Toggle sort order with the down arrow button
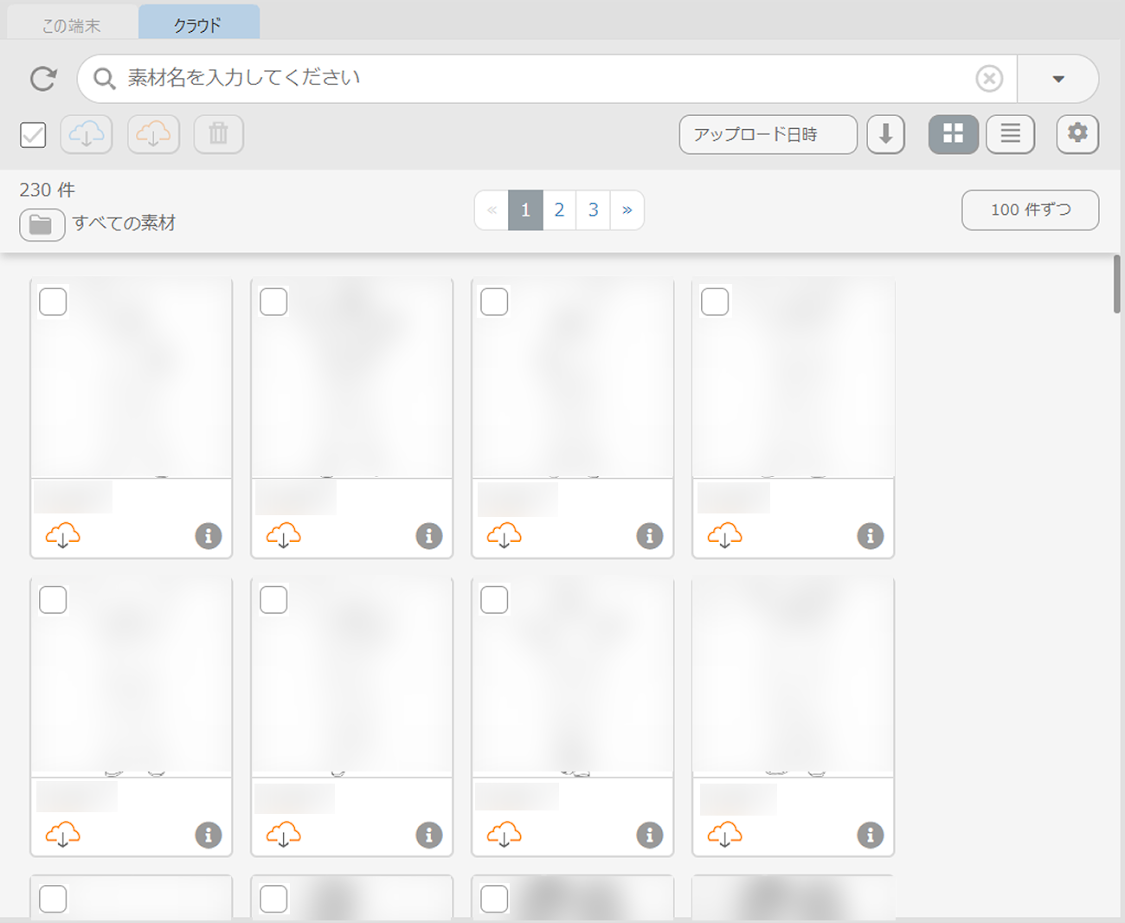Screen dimensions: 1125x923 tap(885, 134)
